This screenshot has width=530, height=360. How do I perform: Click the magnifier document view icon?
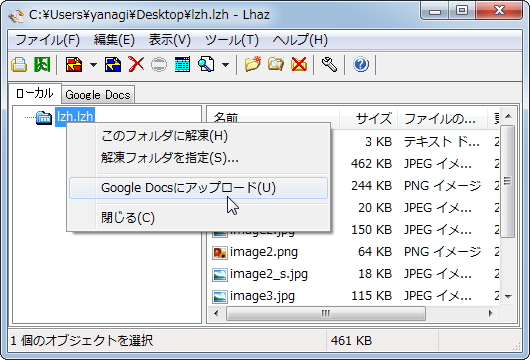point(206,64)
